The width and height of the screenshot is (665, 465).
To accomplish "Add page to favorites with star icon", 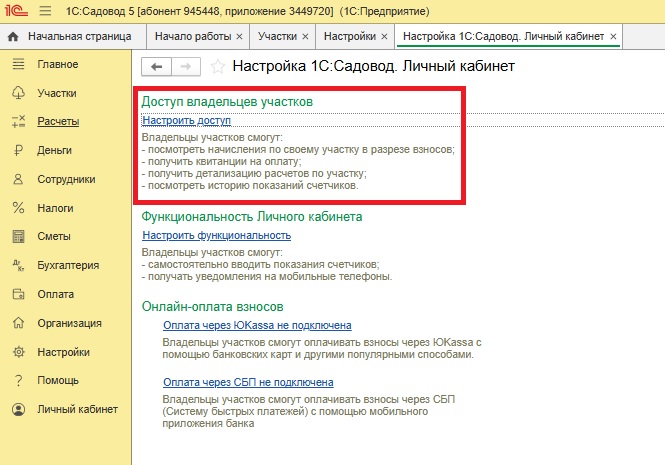I will tap(218, 67).
